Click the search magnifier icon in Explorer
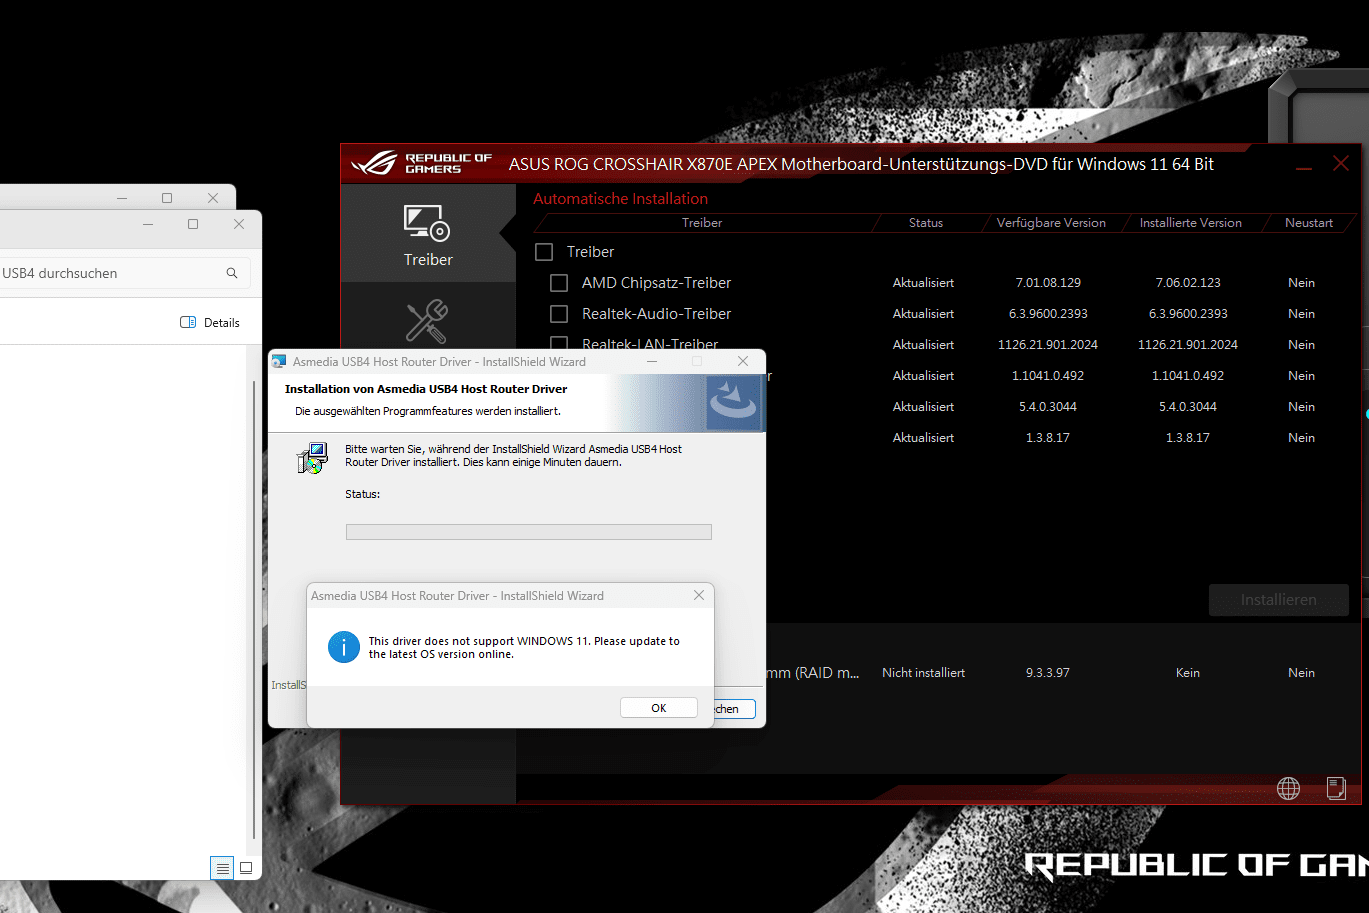The image size is (1369, 913). pyautogui.click(x=232, y=273)
